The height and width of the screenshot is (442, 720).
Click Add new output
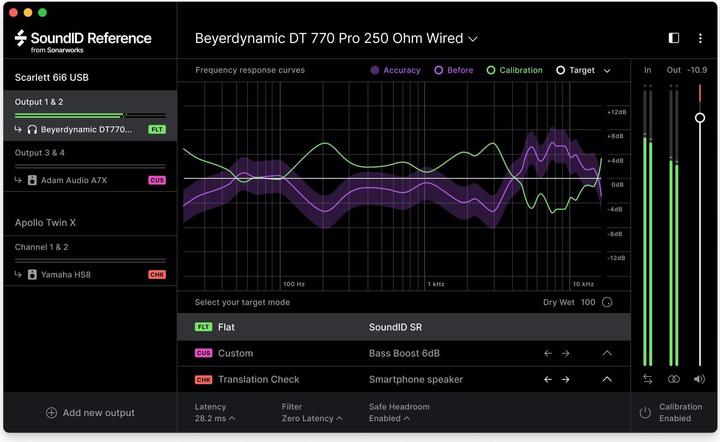[x=90, y=413]
